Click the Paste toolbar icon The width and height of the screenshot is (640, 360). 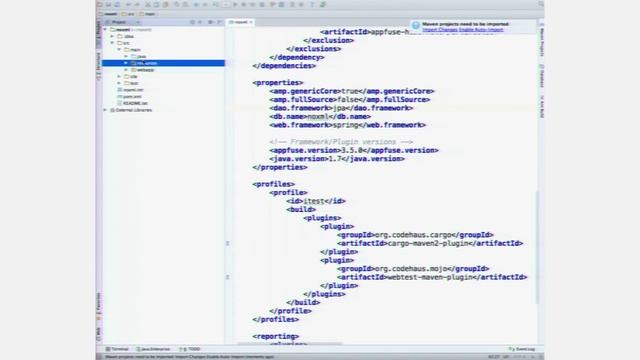click(165, 4)
